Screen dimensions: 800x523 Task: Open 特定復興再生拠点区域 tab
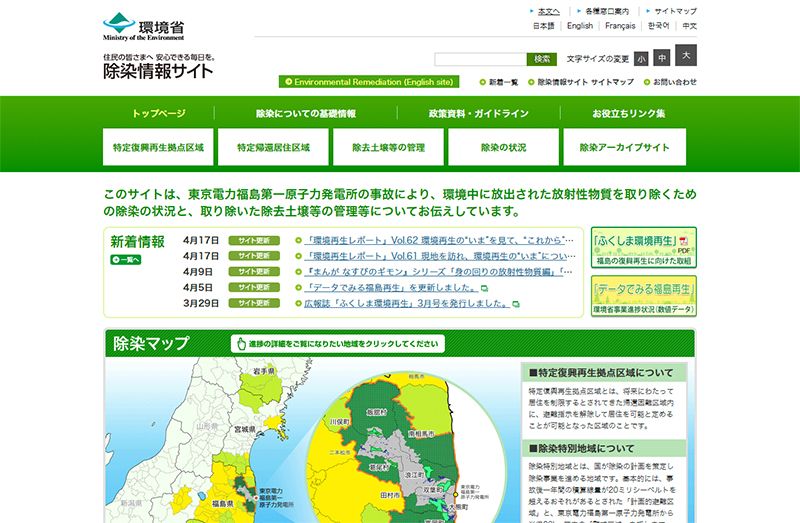[x=158, y=147]
